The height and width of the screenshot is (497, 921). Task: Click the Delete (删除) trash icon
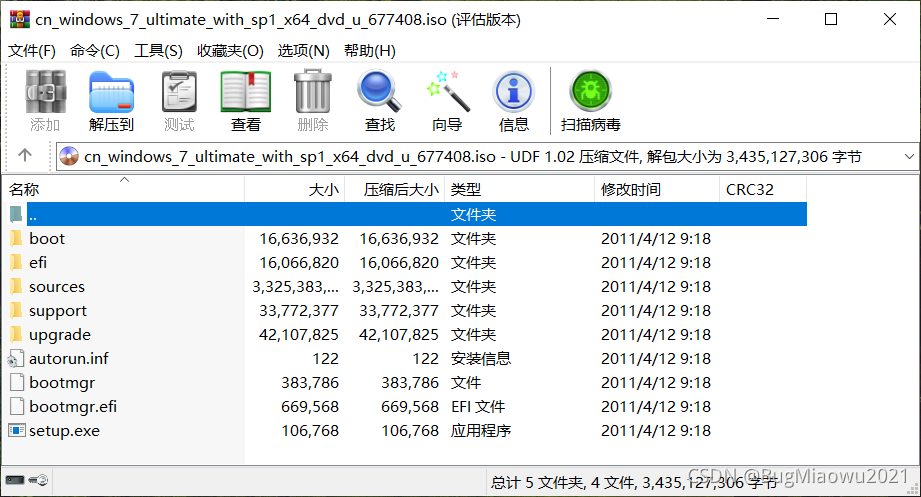point(312,91)
